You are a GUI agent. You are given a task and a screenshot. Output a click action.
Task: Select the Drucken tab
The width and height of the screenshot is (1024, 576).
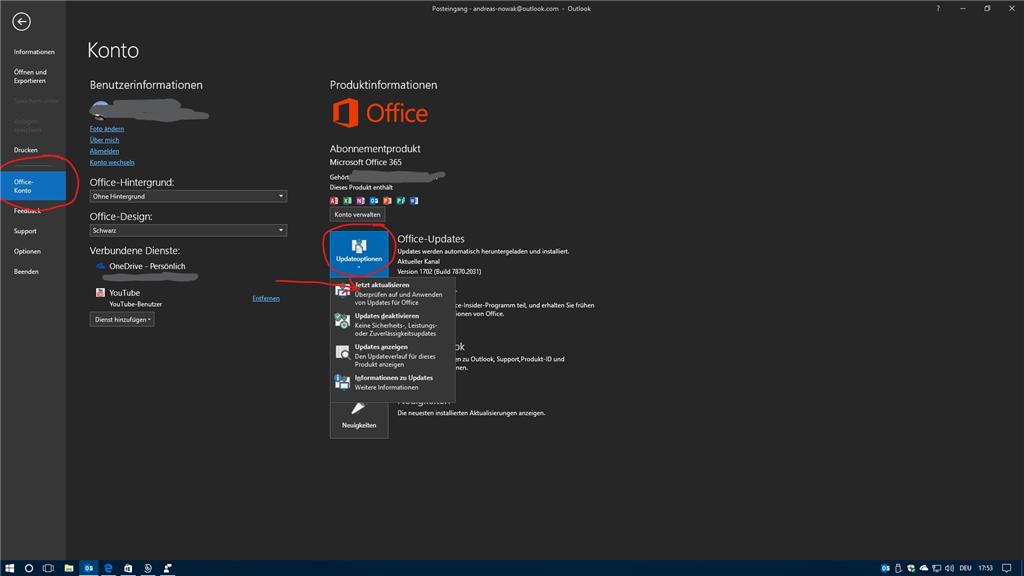25,150
